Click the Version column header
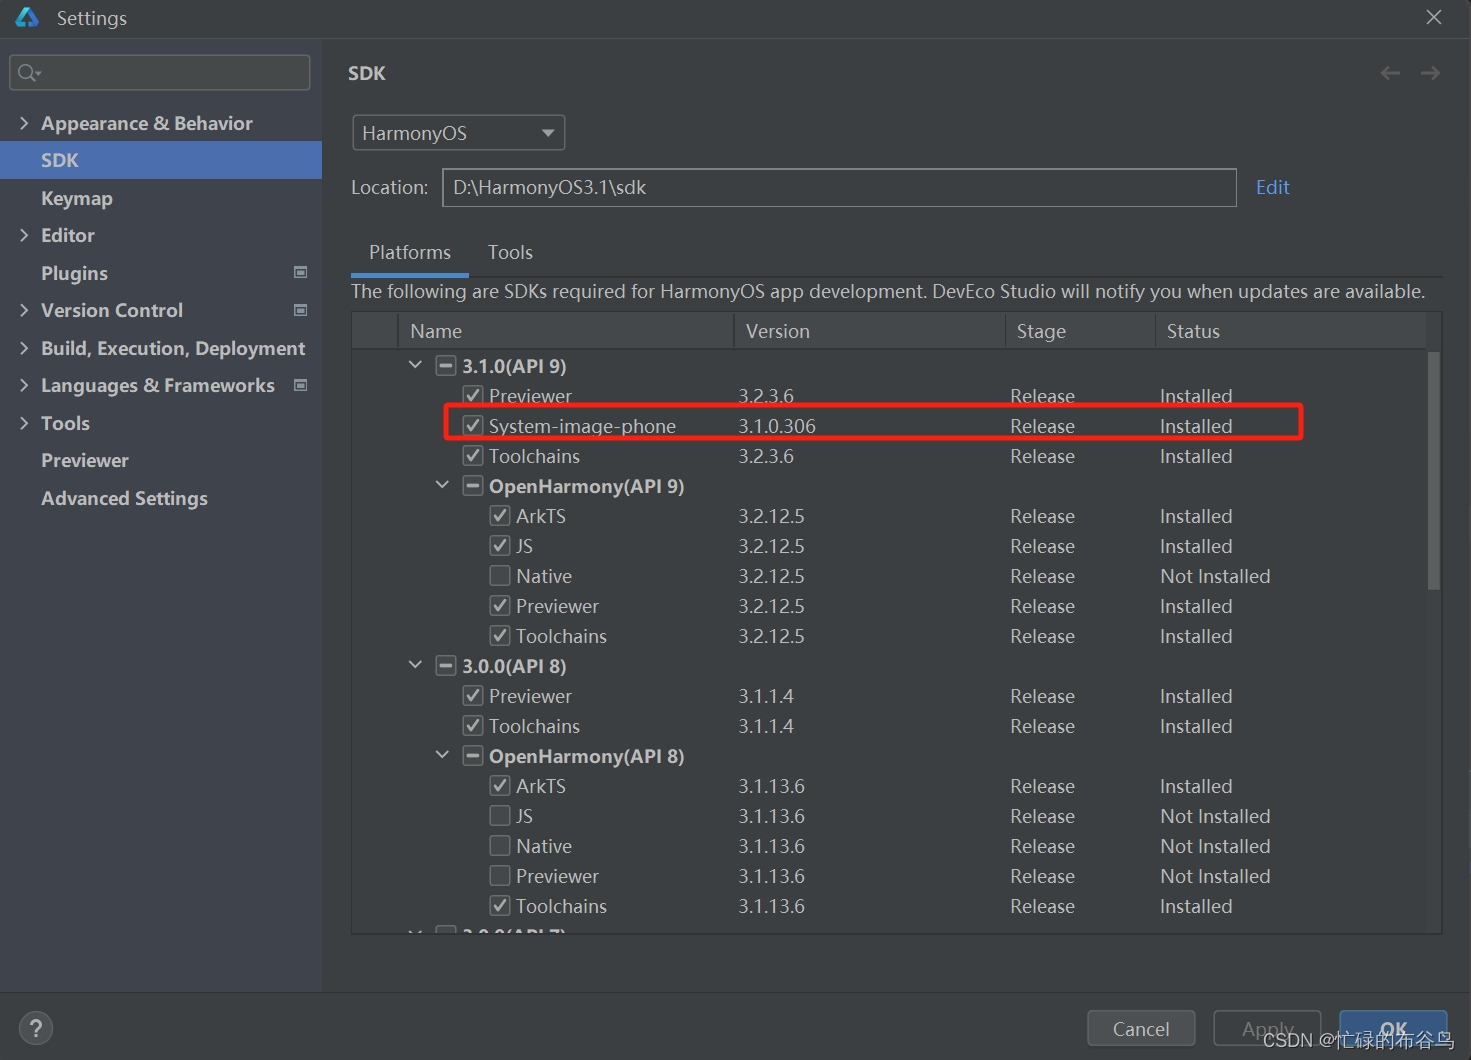Screen dimensions: 1471x1060 pyautogui.click(x=870, y=331)
